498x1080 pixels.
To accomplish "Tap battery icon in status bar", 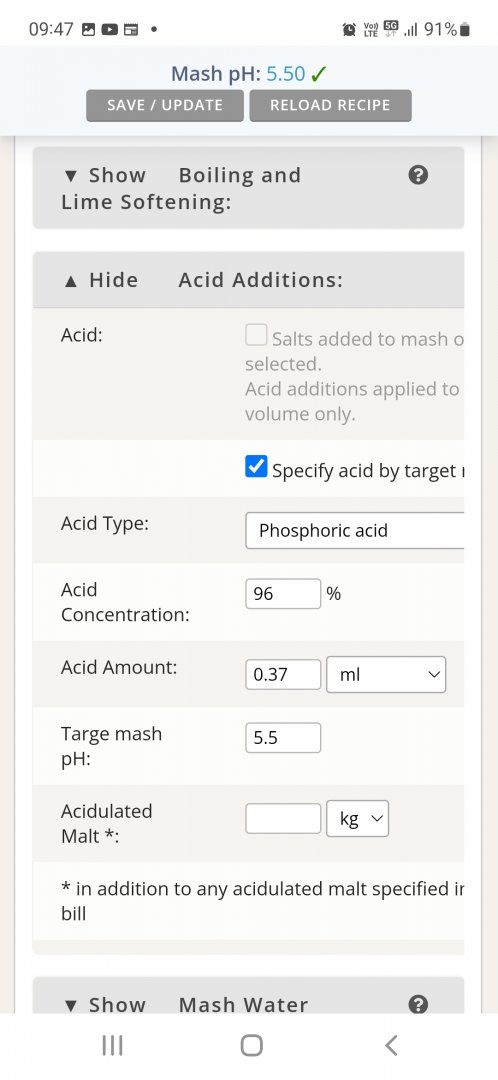I will pyautogui.click(x=465, y=30).
